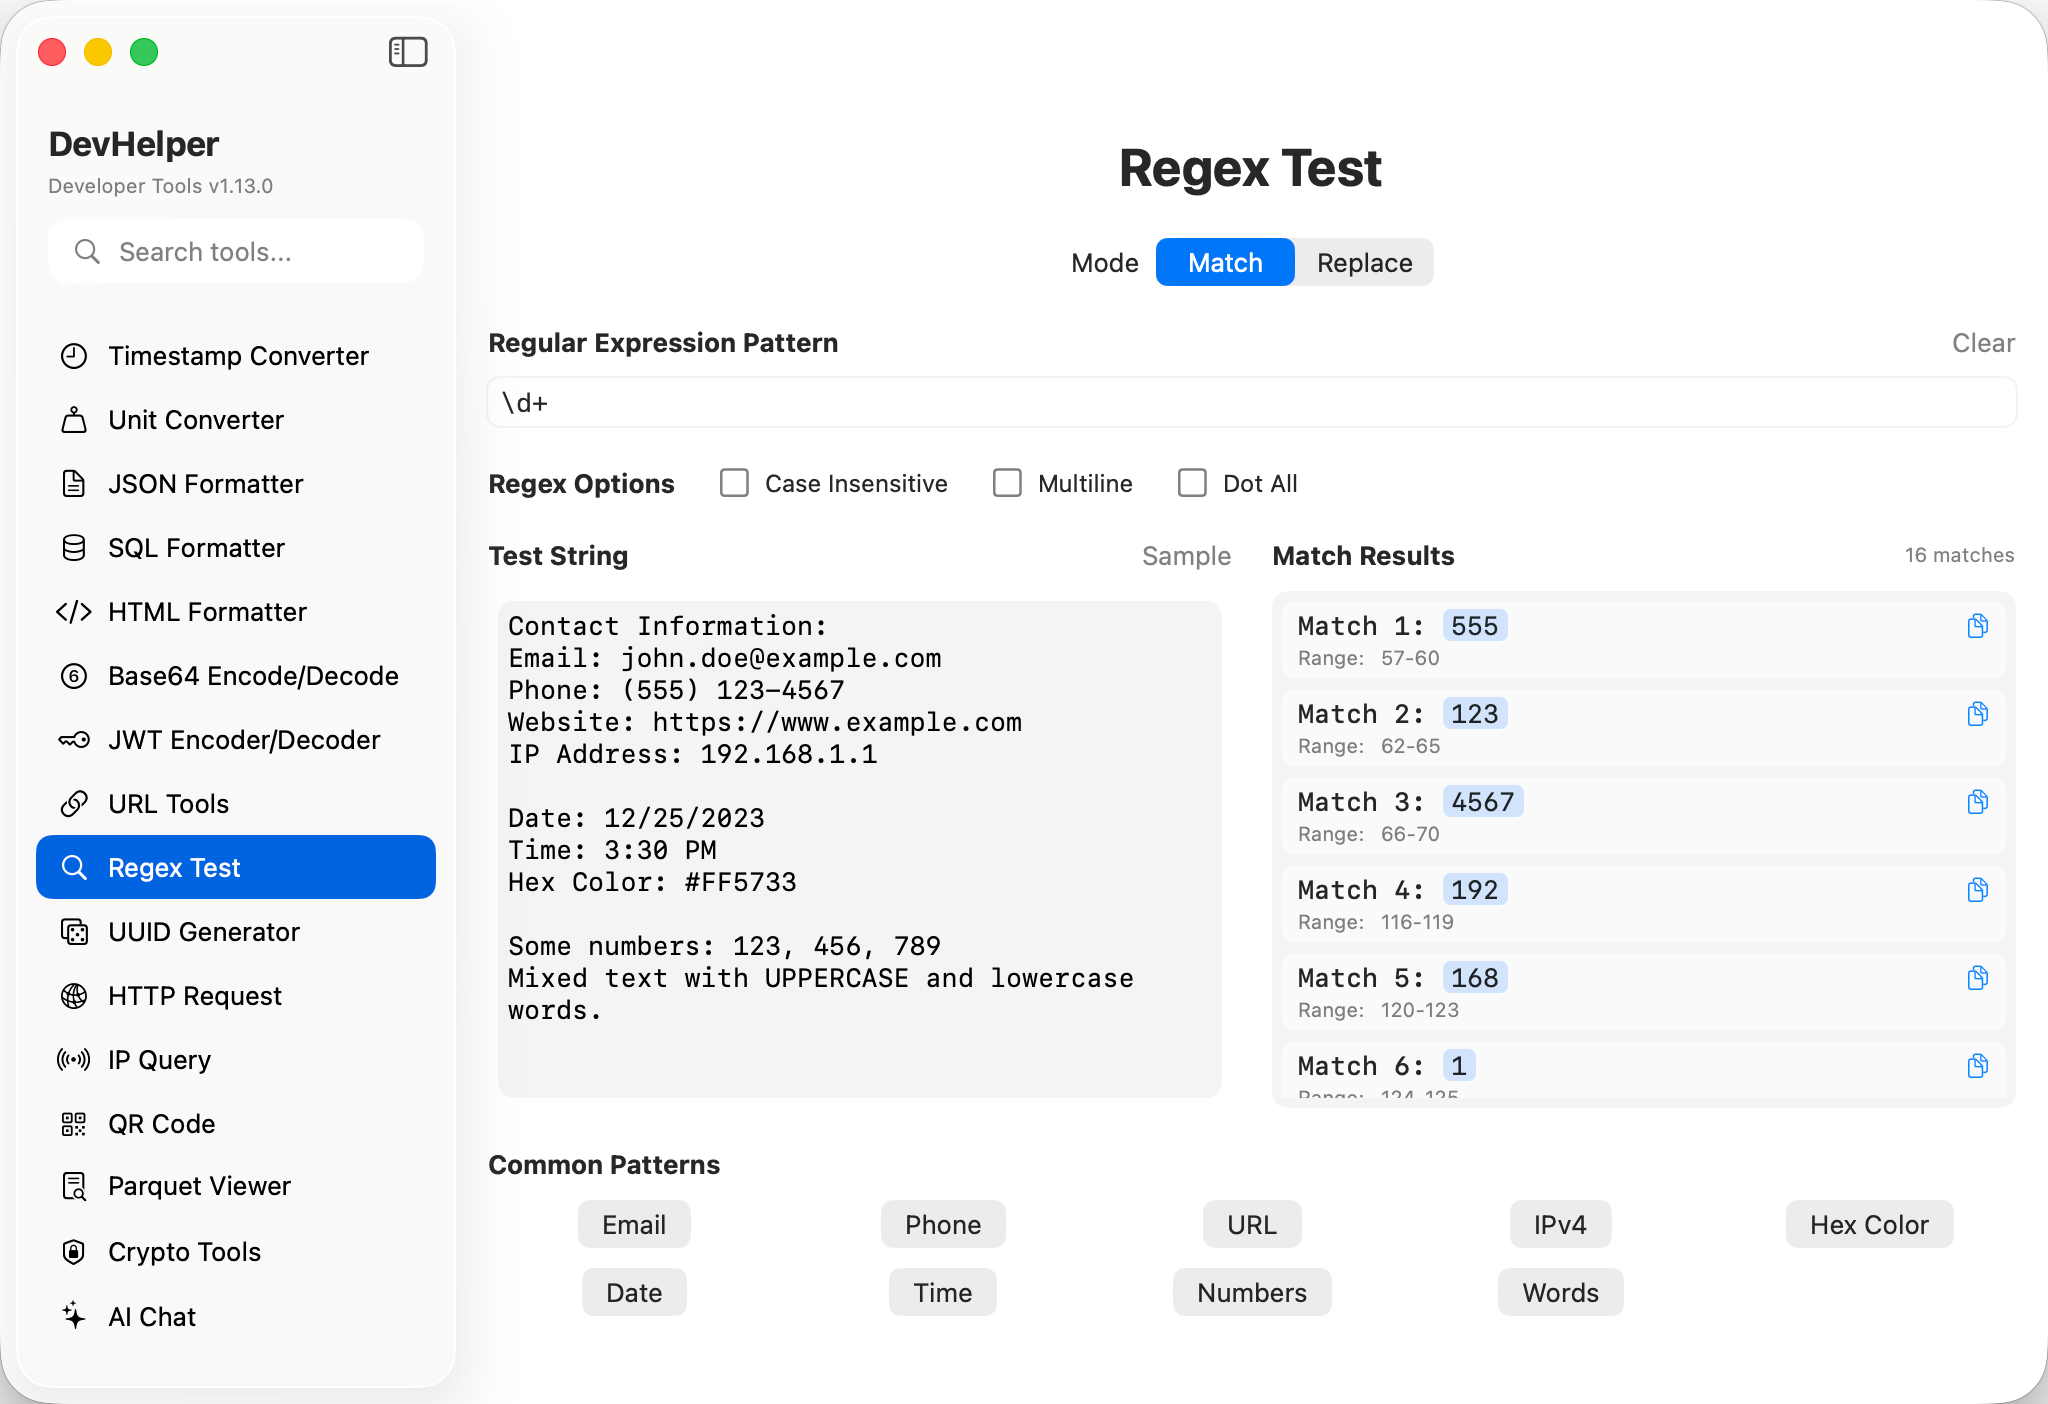Image resolution: width=2048 pixels, height=1404 pixels.
Task: Click Clear for the regex pattern
Action: 1982,343
